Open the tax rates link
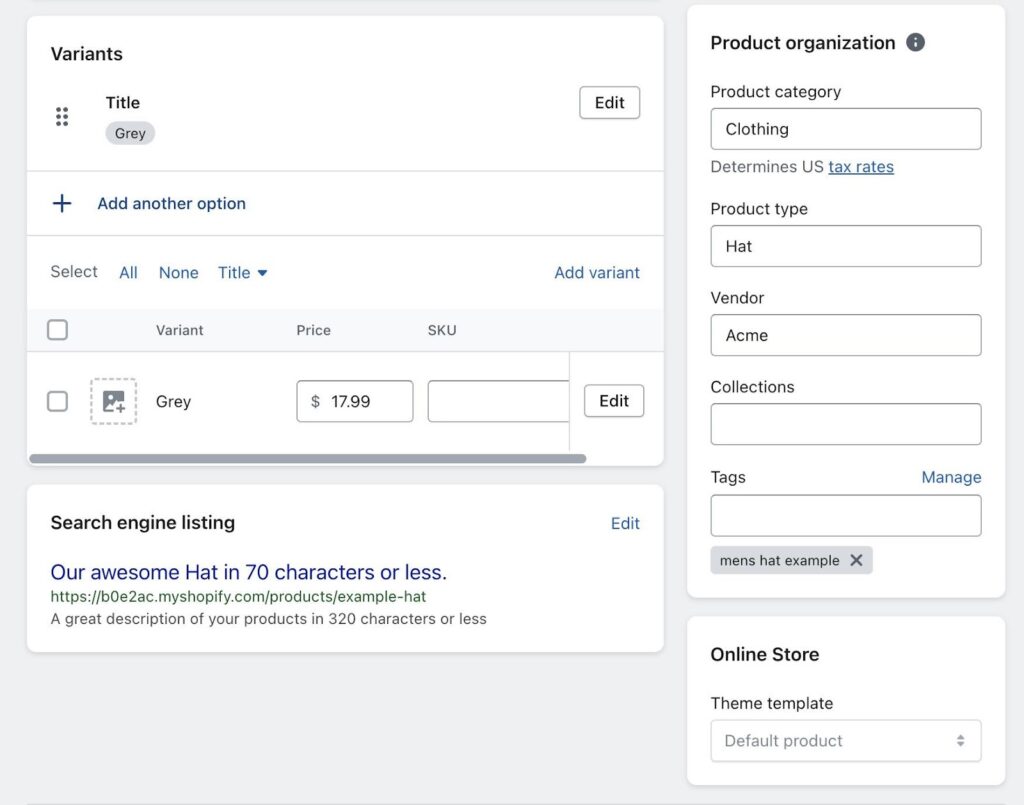 click(860, 167)
